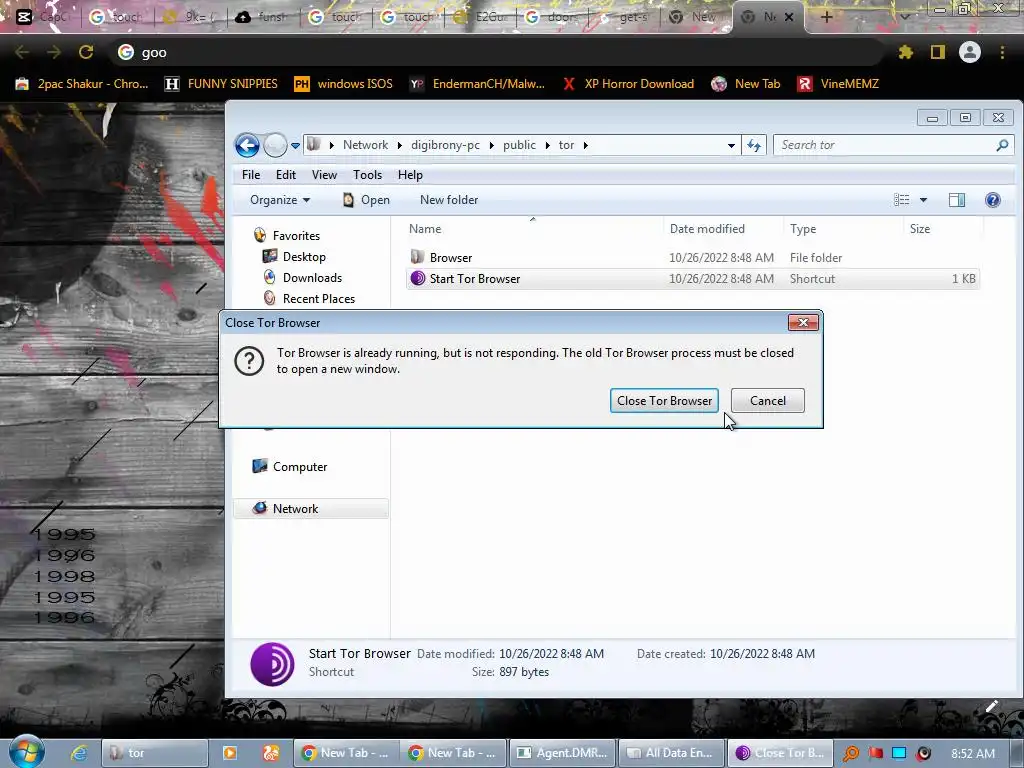
Task: Click Close Tor Browser button in dialog
Action: click(x=664, y=400)
